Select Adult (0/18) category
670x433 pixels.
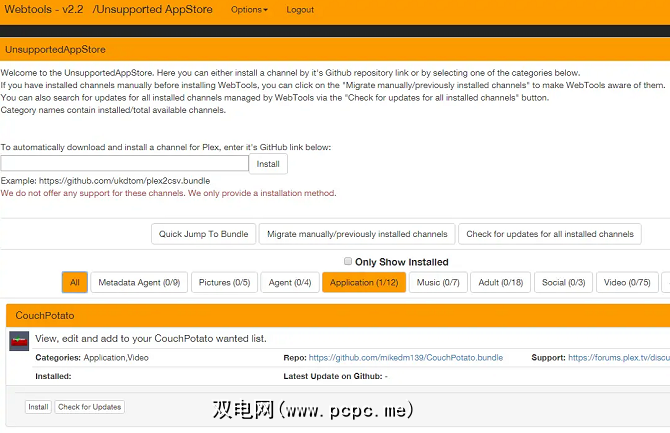[x=500, y=283]
